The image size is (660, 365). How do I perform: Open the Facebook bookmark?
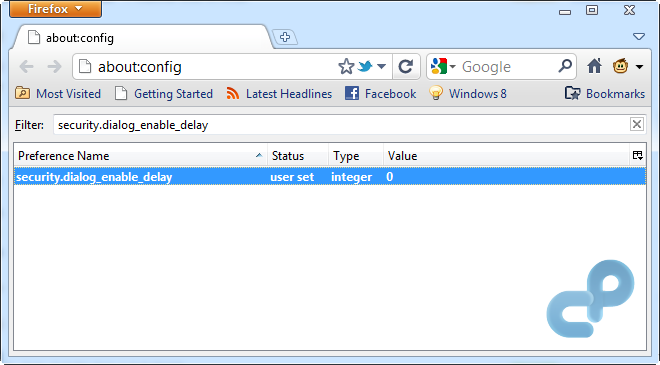coord(381,93)
